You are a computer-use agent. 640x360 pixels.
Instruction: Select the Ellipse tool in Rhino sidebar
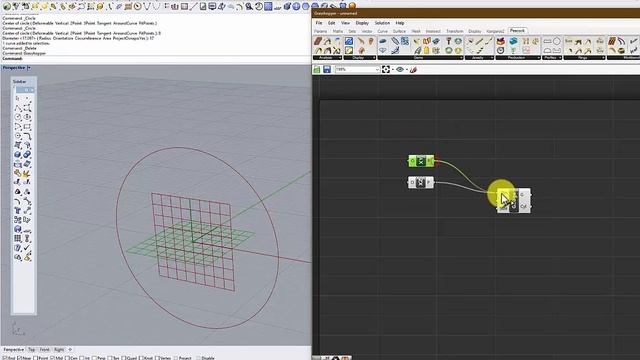27,117
